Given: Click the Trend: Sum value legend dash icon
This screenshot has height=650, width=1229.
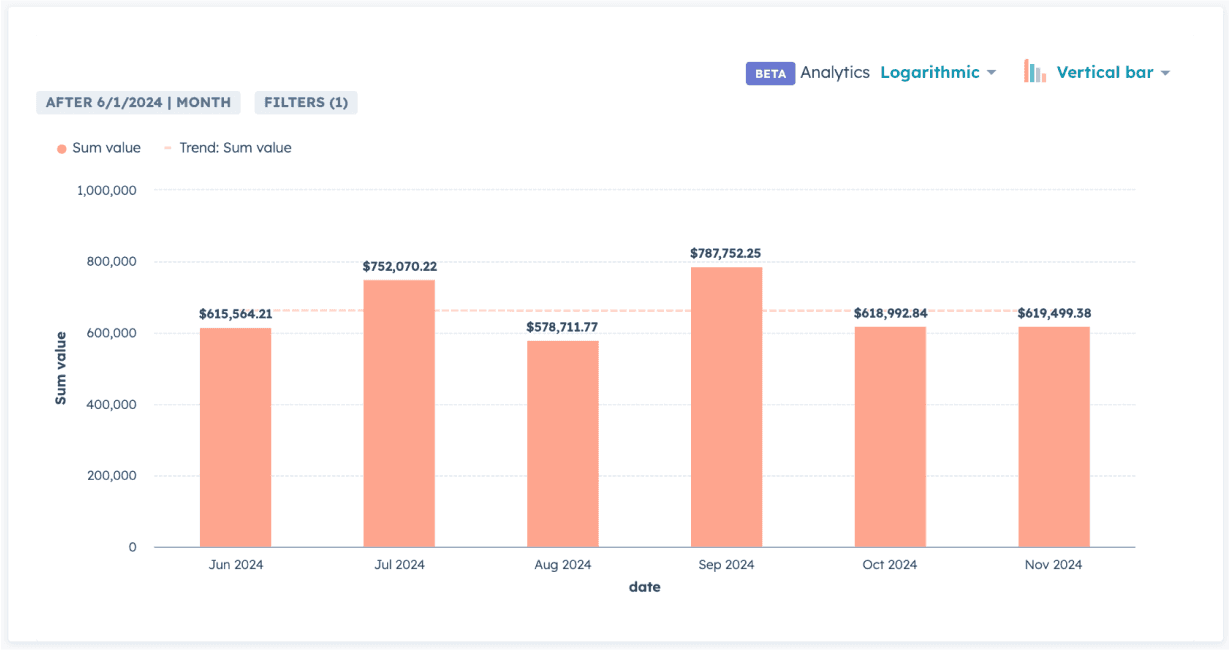Looking at the screenshot, I should [x=168, y=147].
